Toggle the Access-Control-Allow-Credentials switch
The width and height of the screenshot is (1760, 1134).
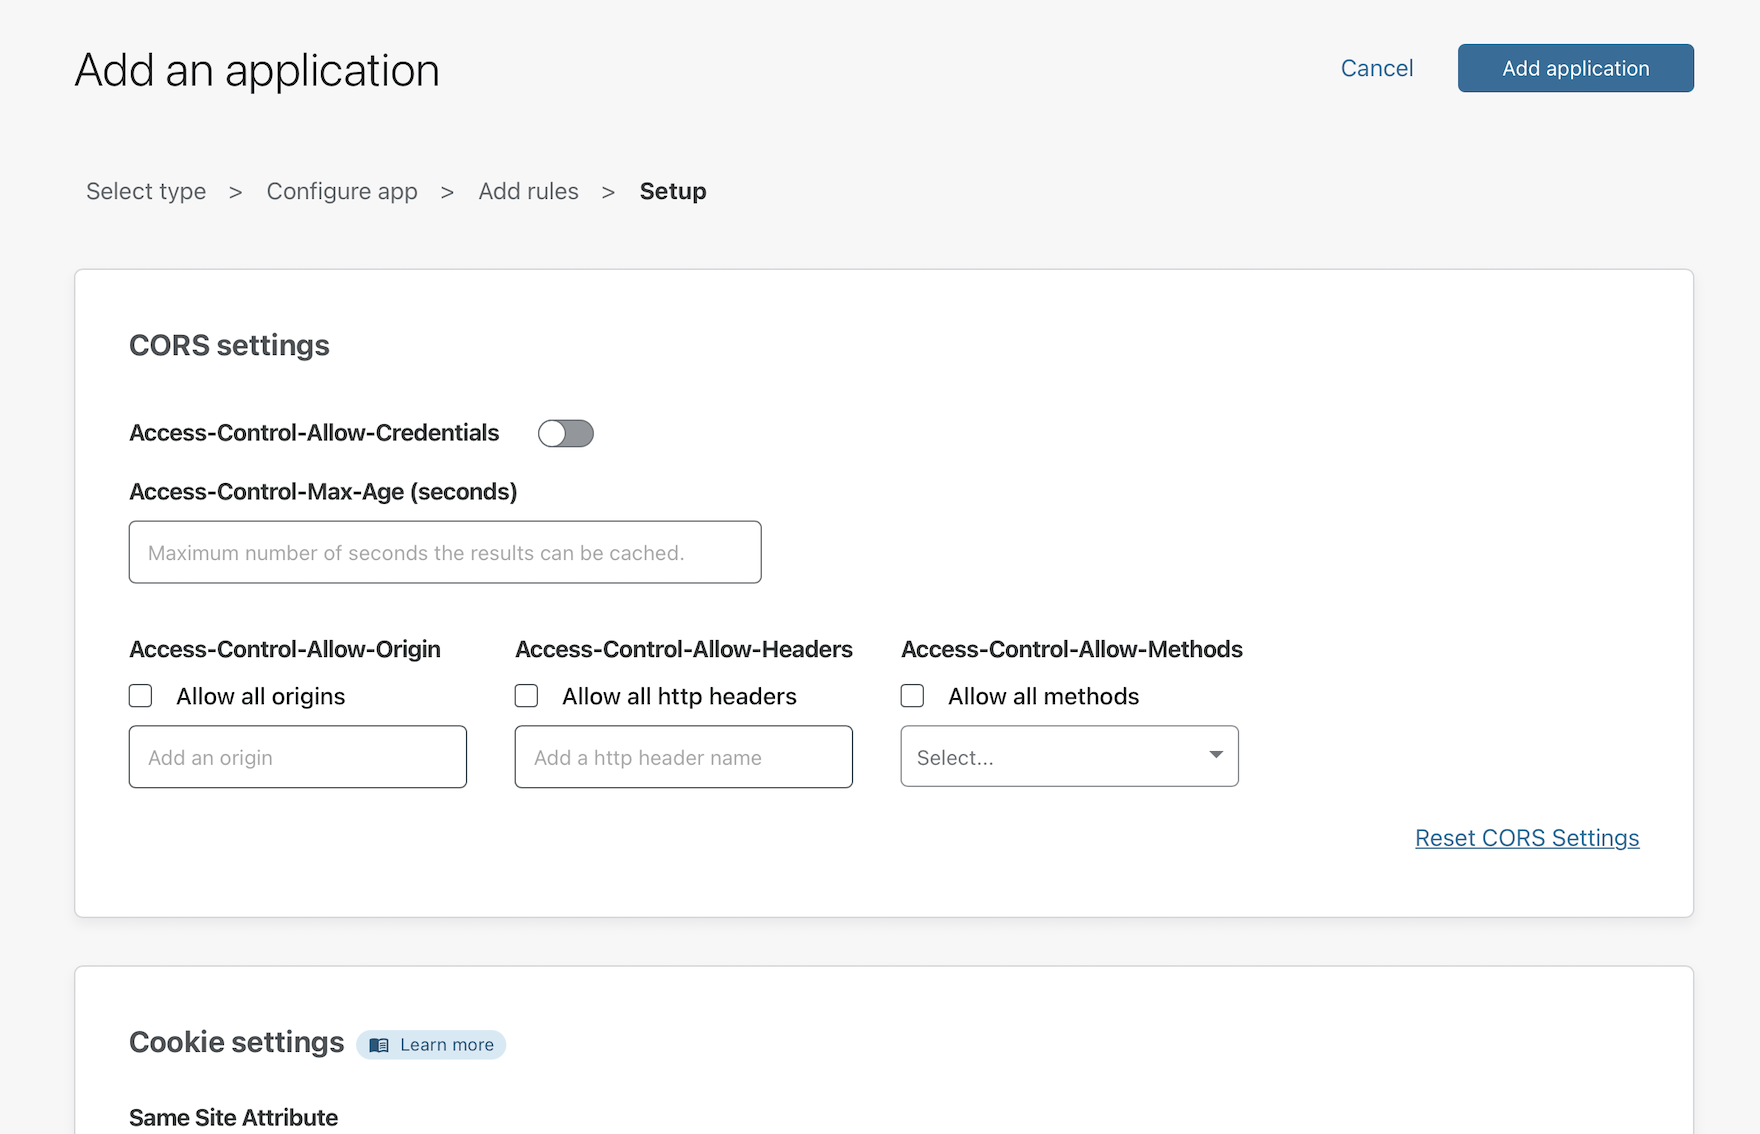tap(565, 433)
